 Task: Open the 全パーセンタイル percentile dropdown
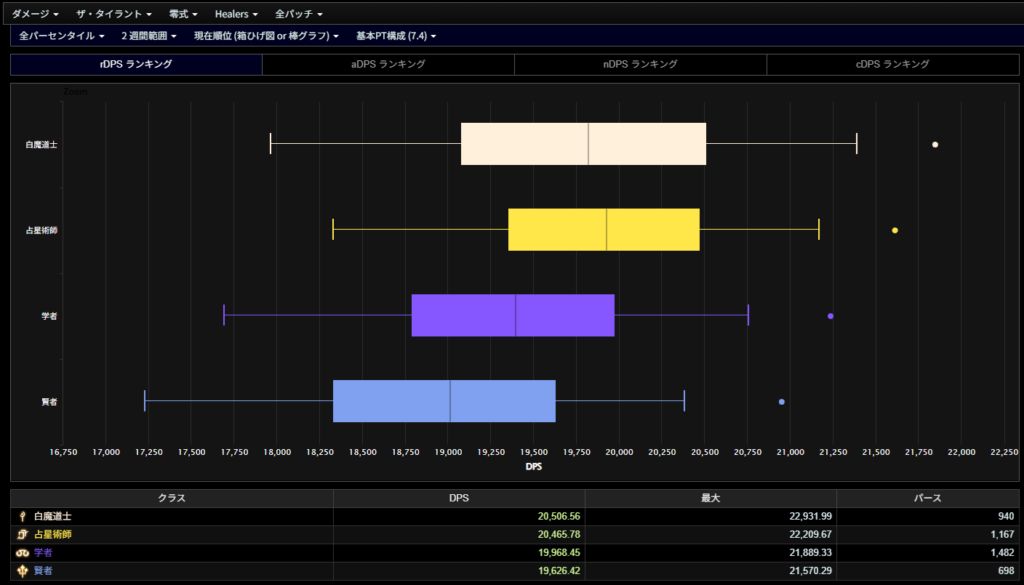click(x=61, y=36)
